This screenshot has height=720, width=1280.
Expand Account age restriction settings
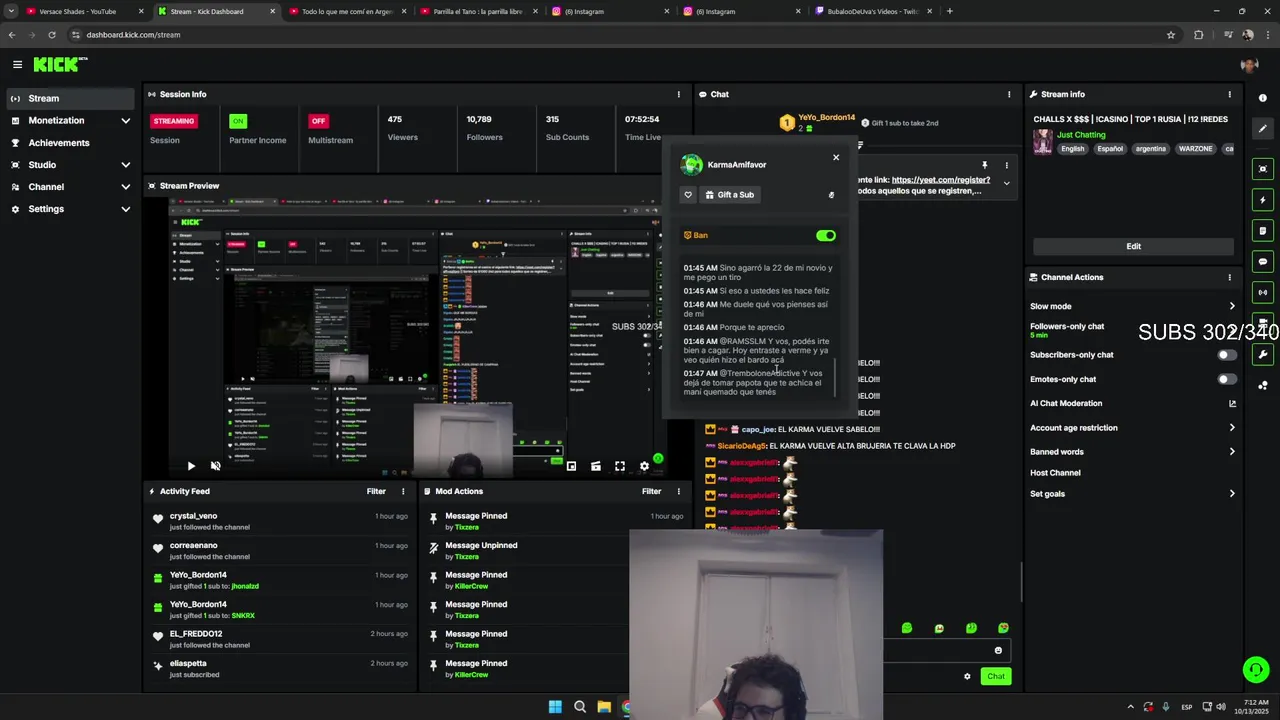(x=1133, y=428)
